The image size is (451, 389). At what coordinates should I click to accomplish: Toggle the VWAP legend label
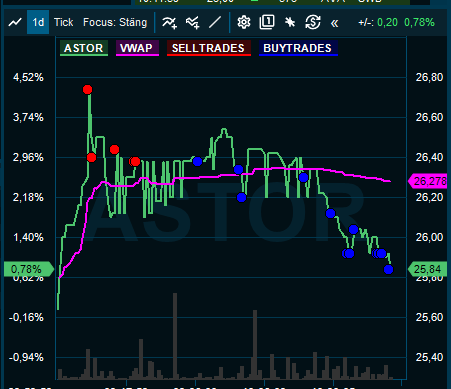136,48
